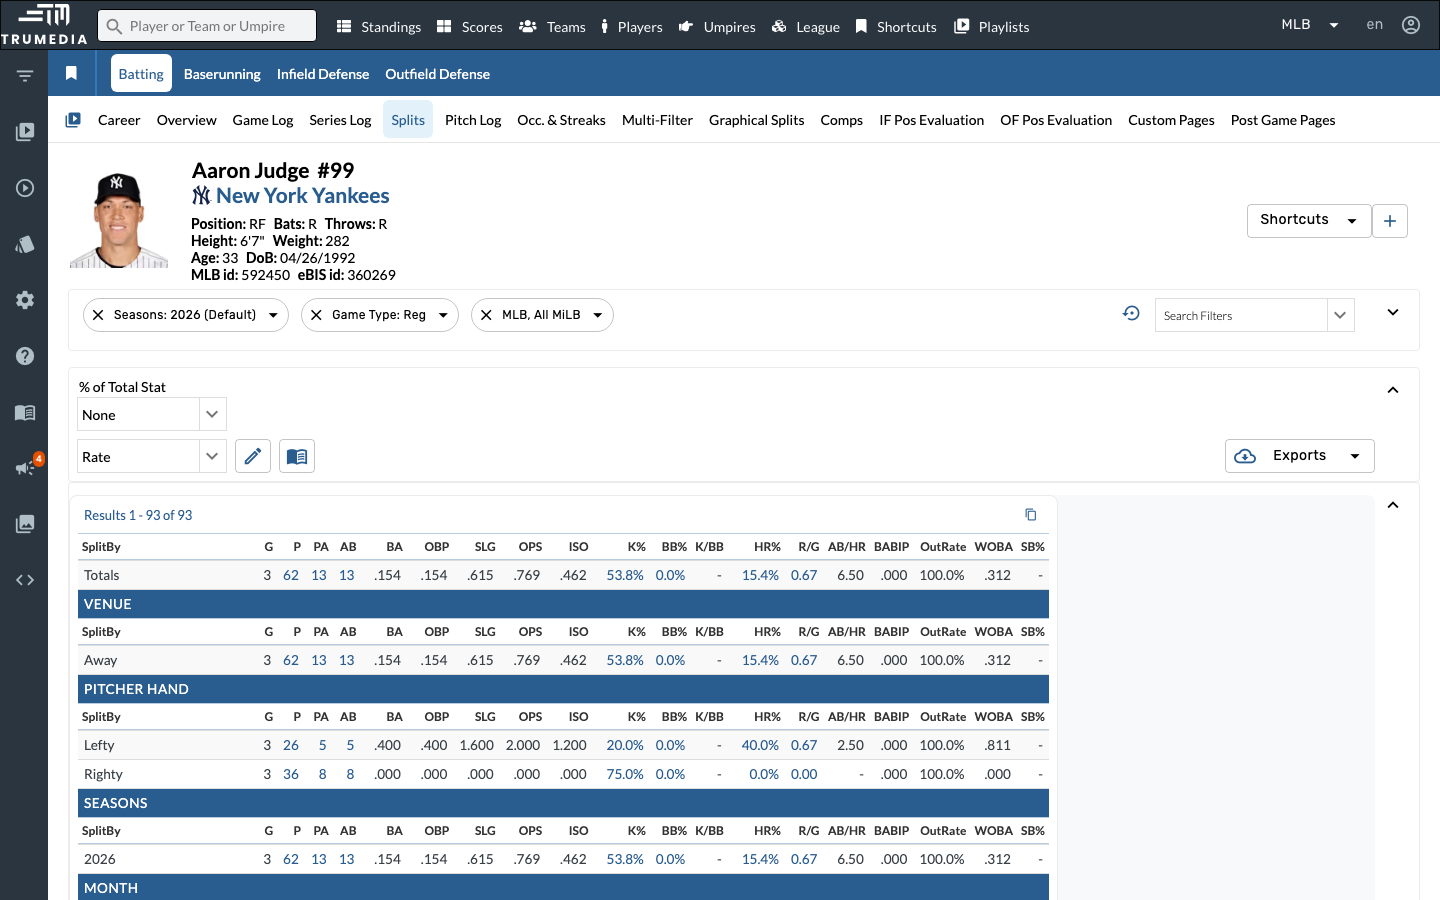Open the Rate dropdown
Viewport: 1440px width, 900px height.
click(152, 456)
